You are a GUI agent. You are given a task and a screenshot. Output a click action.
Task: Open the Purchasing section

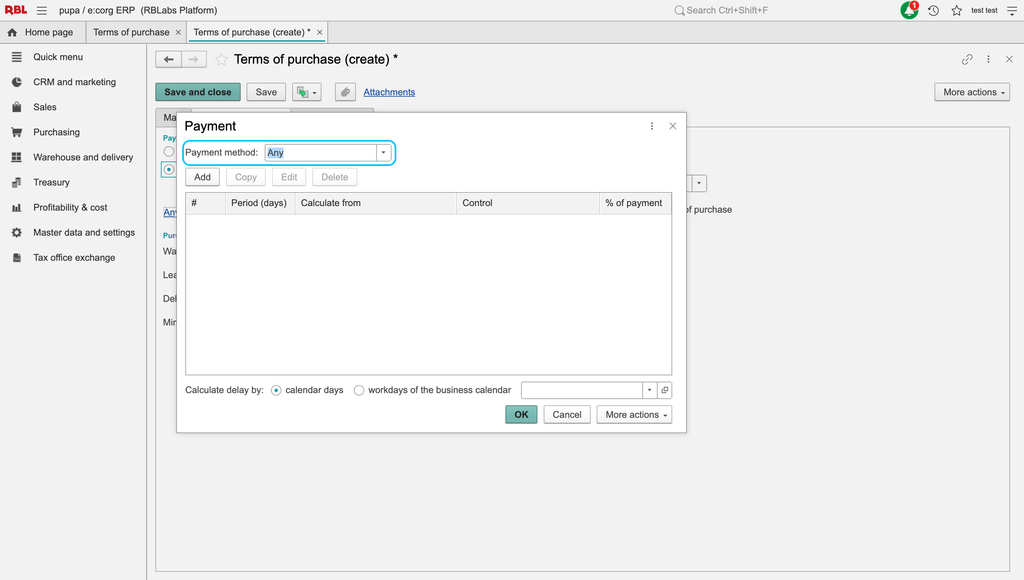[57, 132]
